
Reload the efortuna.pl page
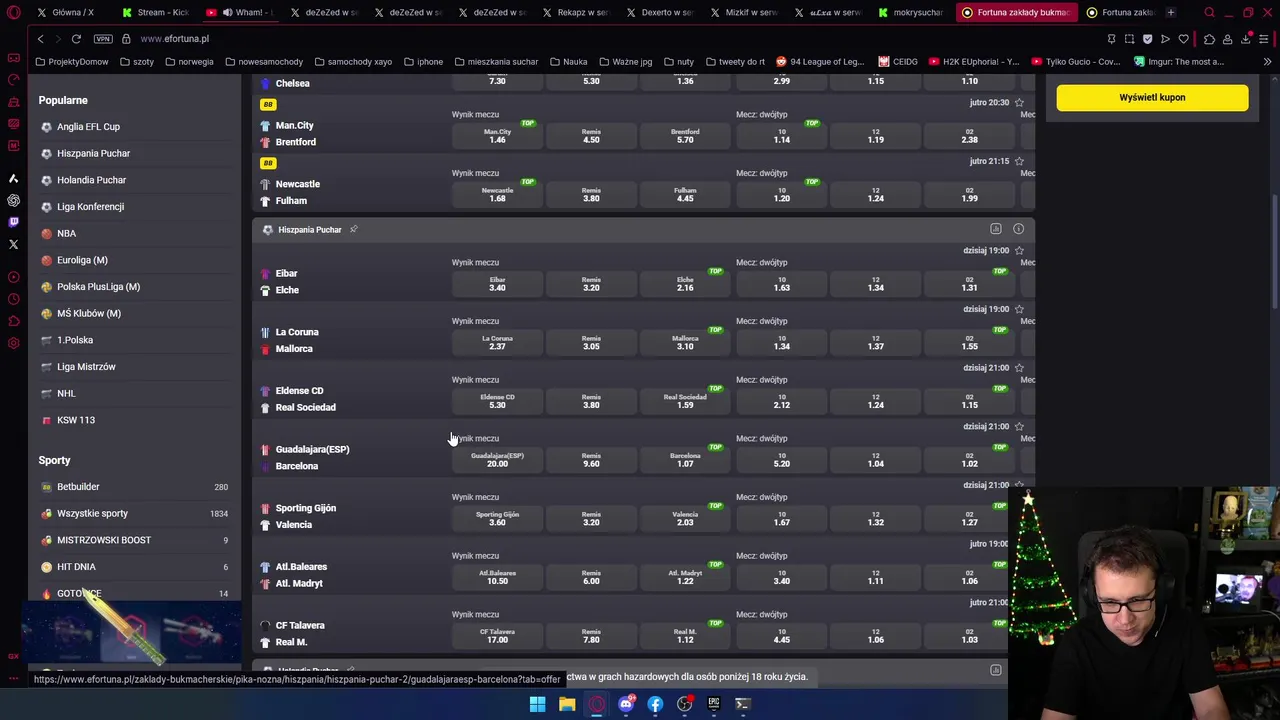tap(76, 39)
